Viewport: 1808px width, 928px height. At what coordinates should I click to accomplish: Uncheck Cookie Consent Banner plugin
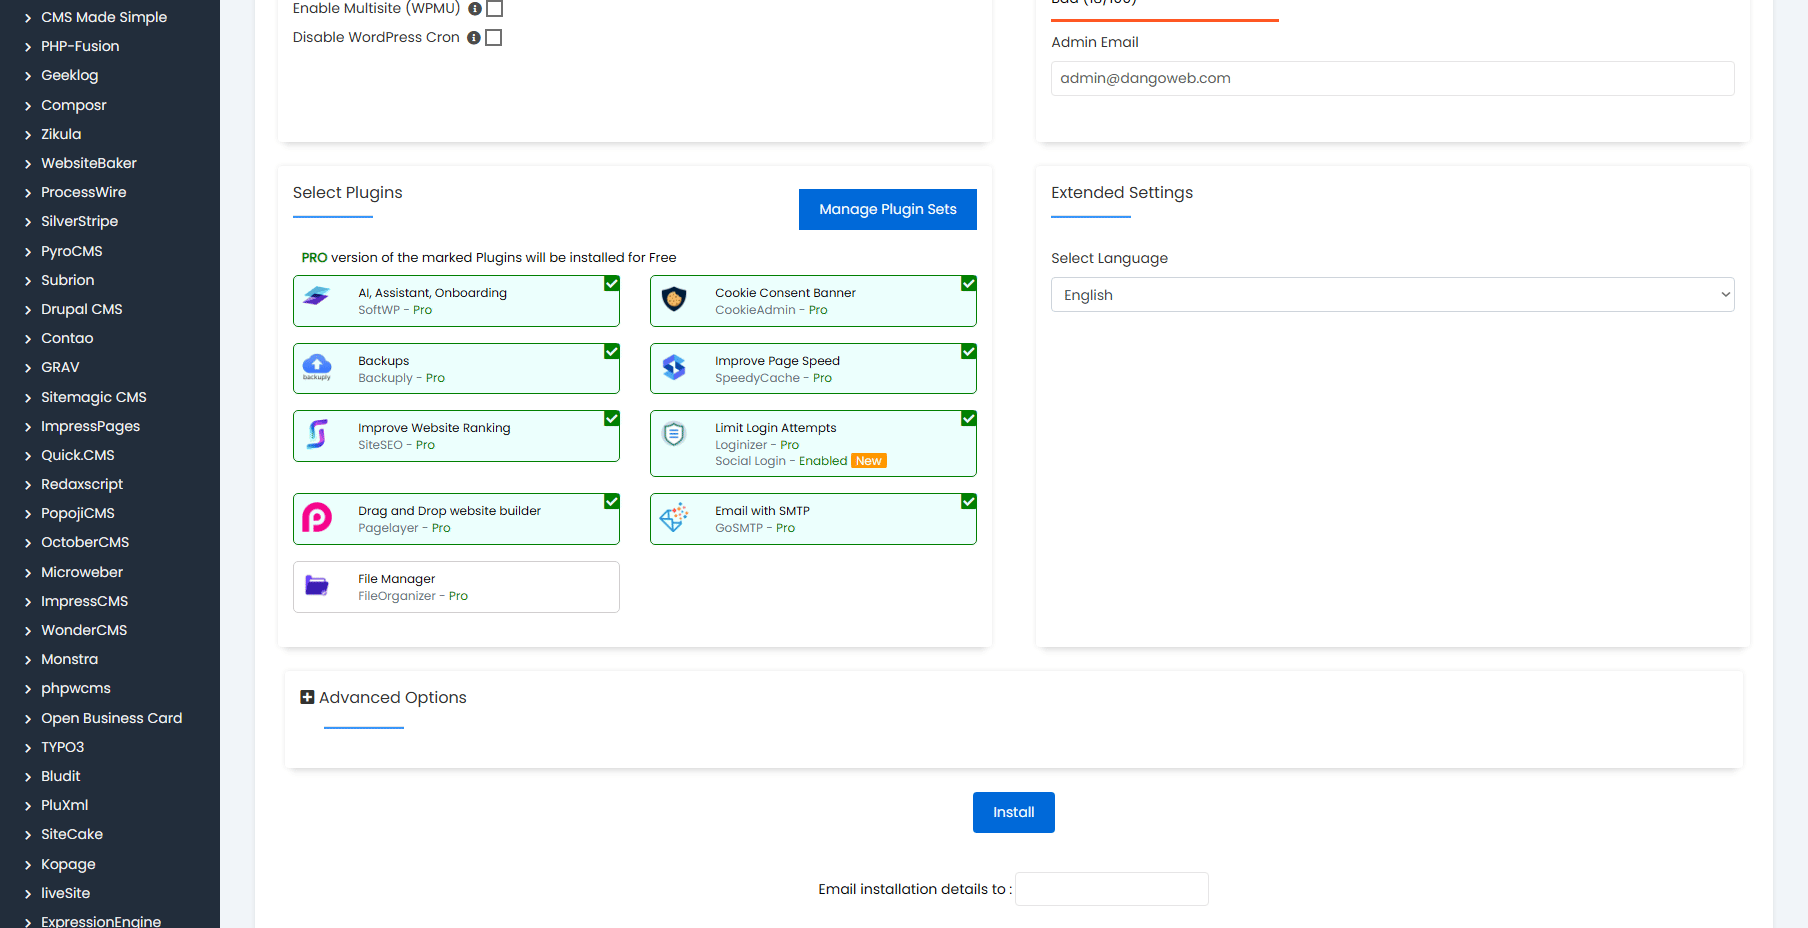click(x=969, y=284)
